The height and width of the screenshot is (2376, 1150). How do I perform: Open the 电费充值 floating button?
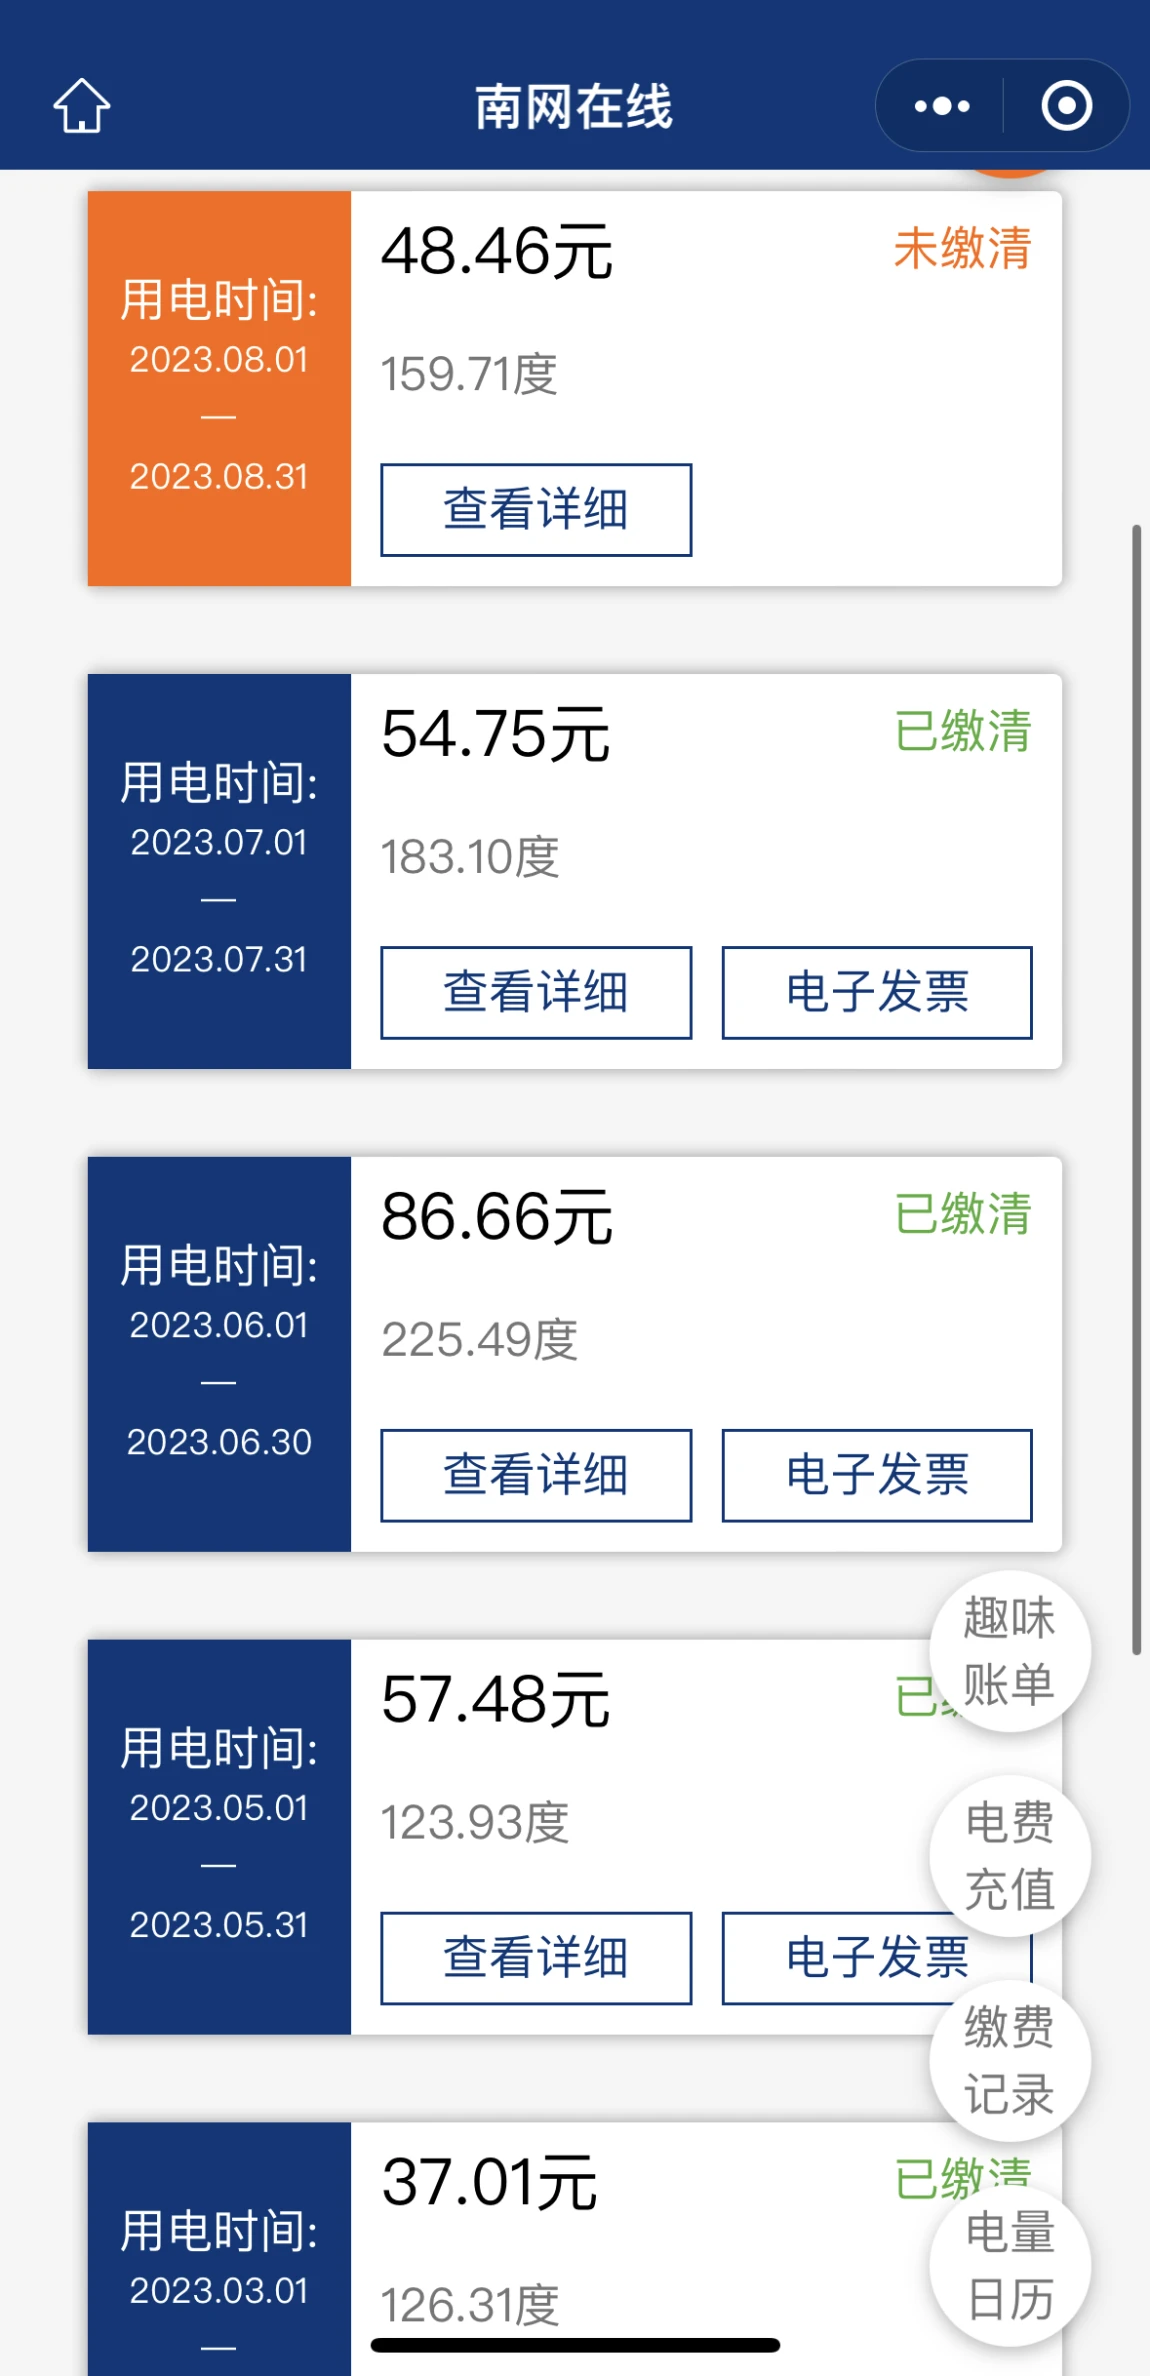1009,1856
